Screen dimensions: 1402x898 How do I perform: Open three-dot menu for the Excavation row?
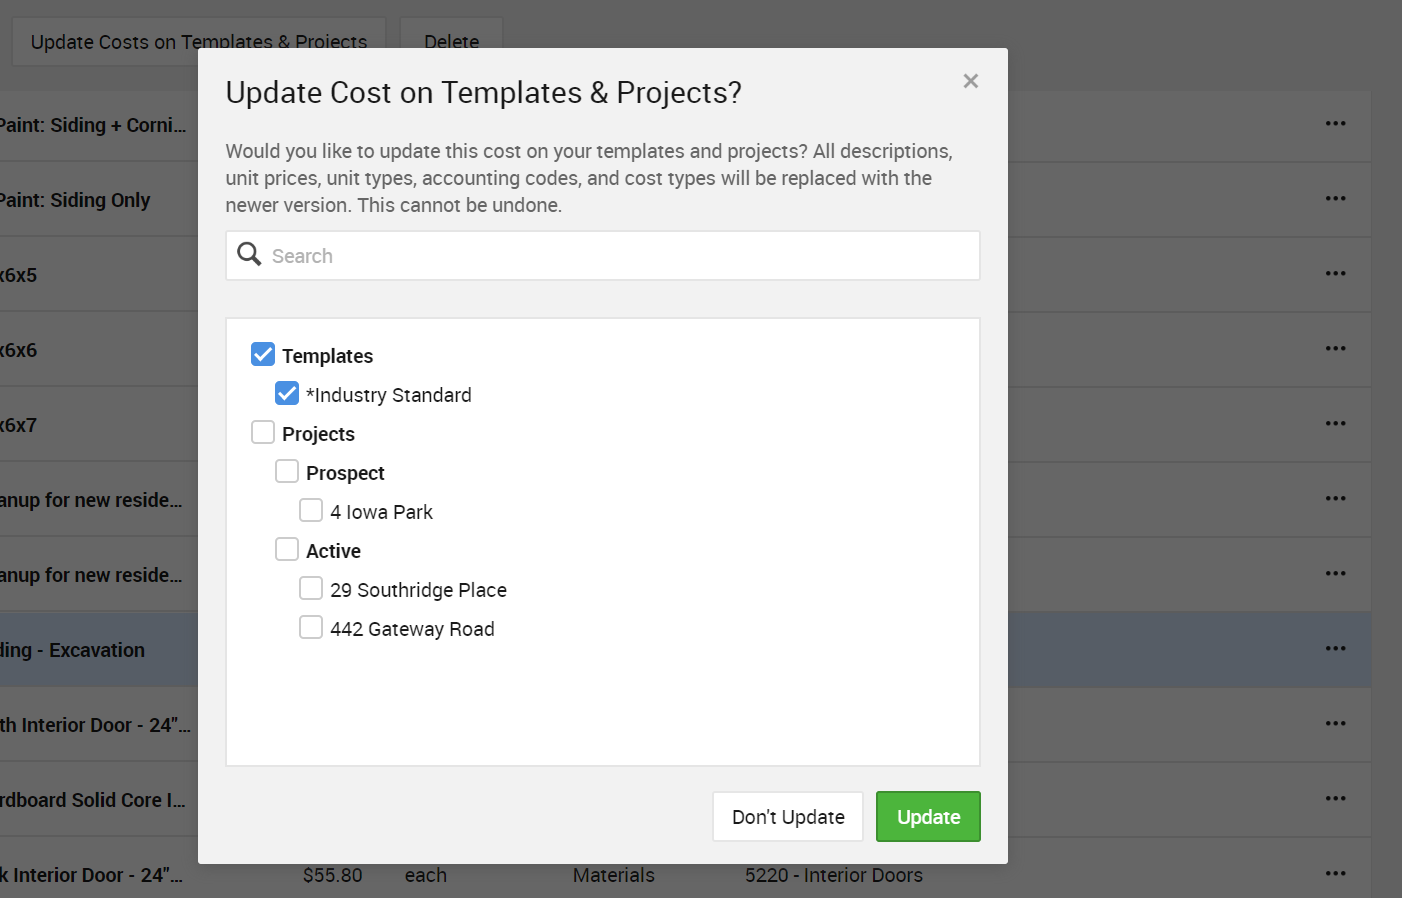tap(1335, 649)
